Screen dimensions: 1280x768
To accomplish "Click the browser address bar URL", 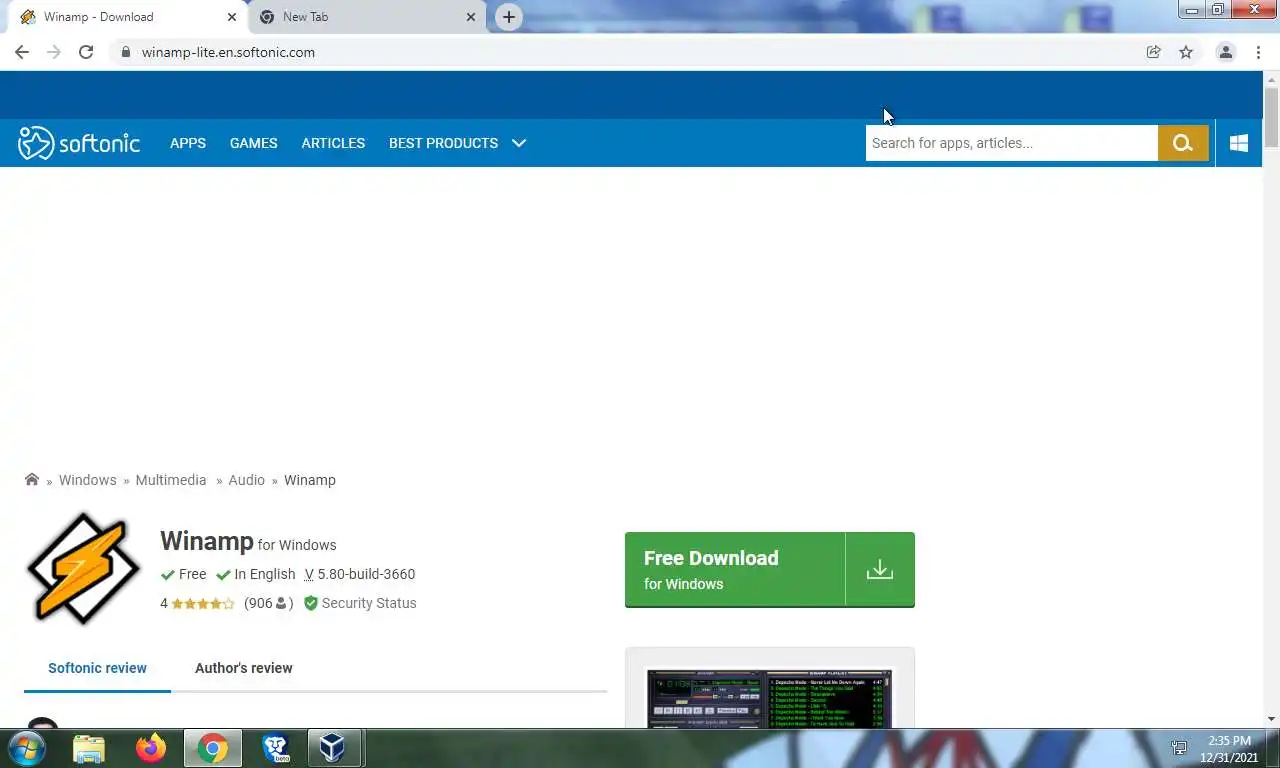I will click(228, 52).
